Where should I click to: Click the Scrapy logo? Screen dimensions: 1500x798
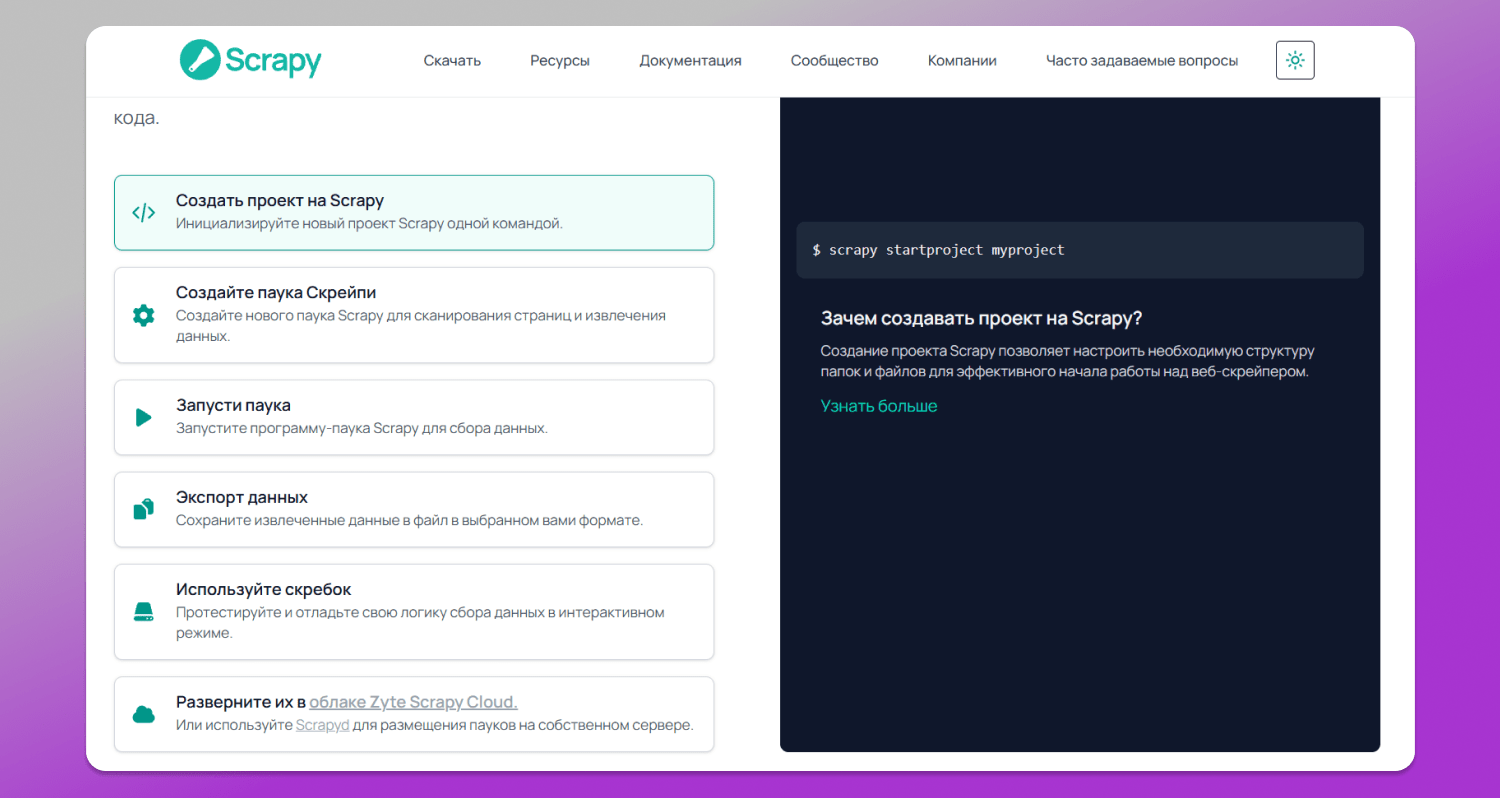(x=250, y=60)
